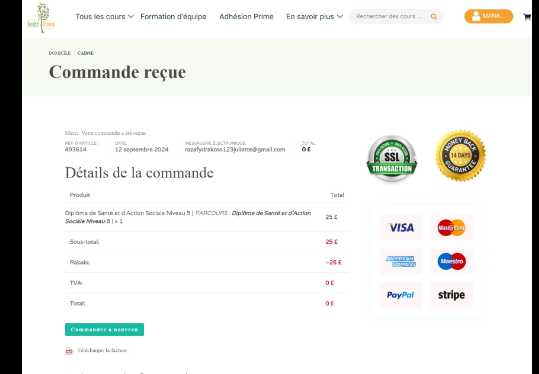This screenshot has width=539, height=374.
Task: Click the Stripe payment logo
Action: tap(451, 295)
